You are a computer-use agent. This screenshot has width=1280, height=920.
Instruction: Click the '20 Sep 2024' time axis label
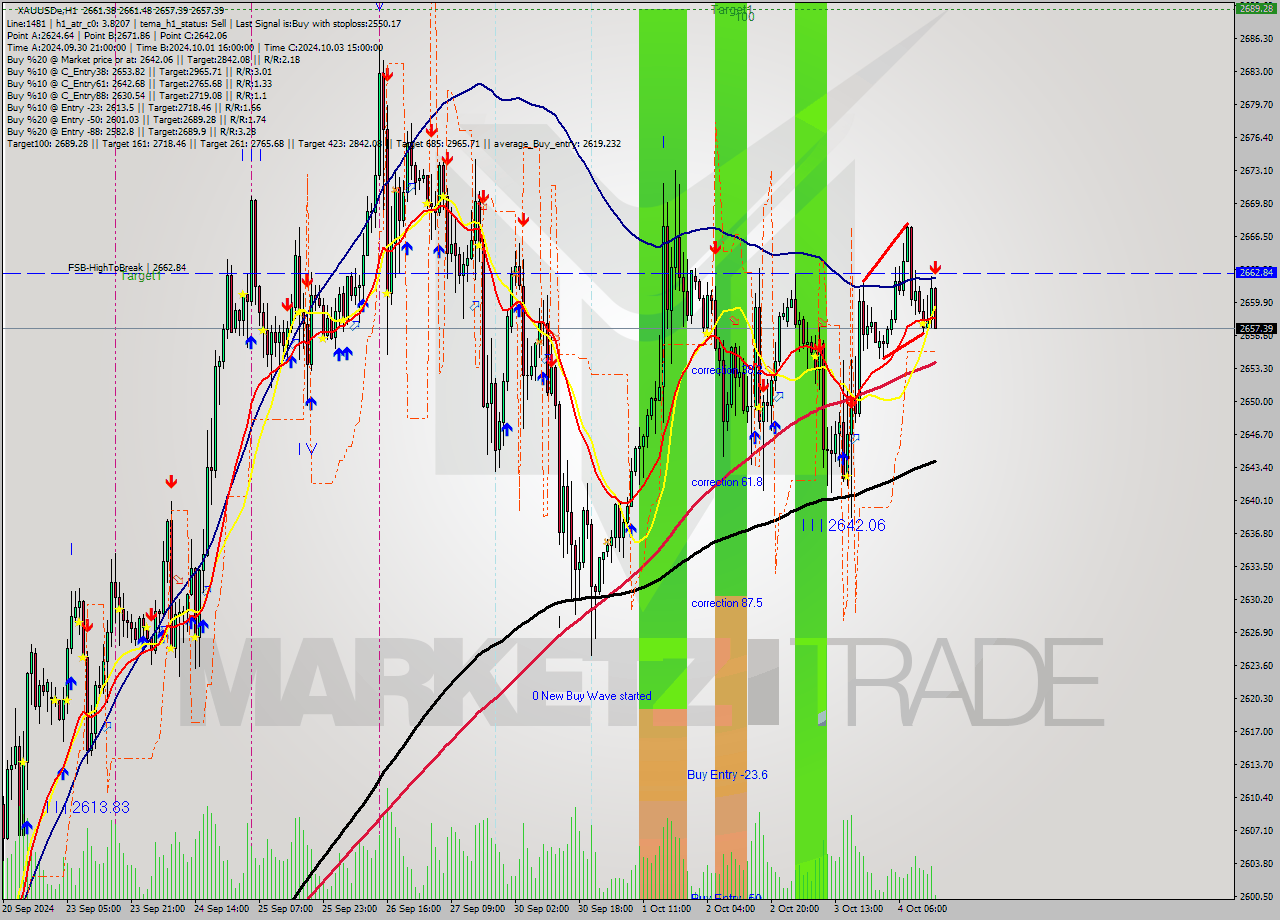[x=29, y=909]
